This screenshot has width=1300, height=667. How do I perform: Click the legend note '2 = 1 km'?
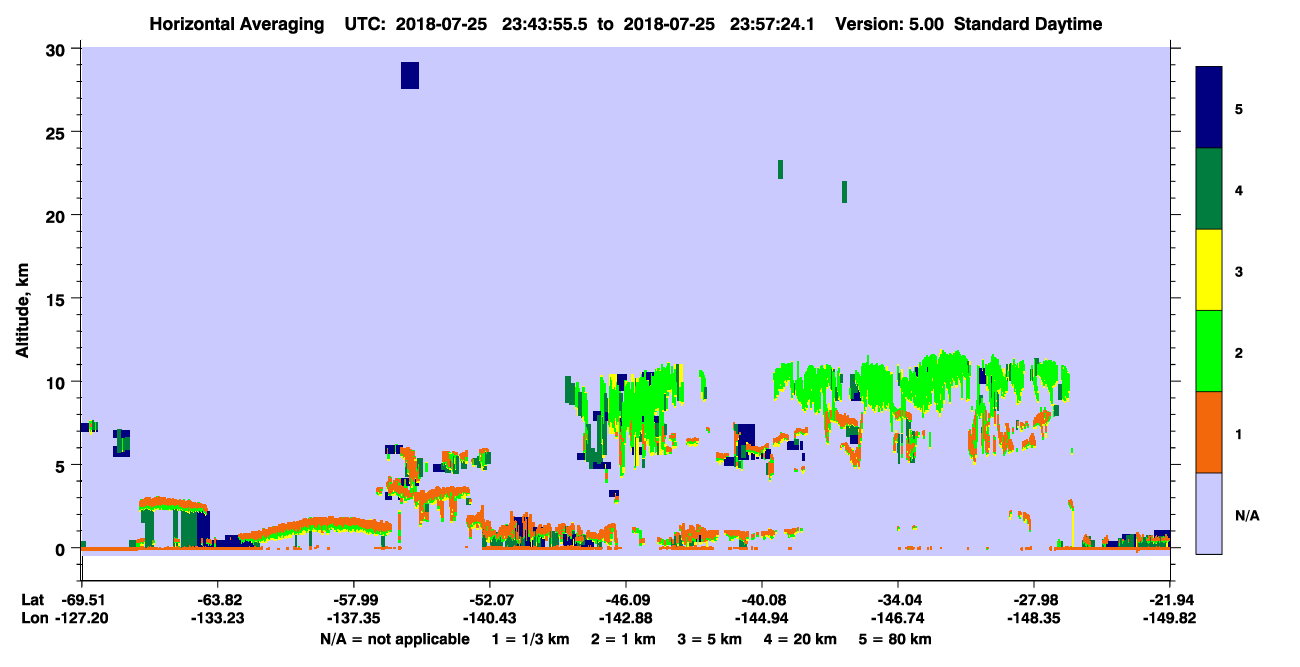tap(622, 639)
